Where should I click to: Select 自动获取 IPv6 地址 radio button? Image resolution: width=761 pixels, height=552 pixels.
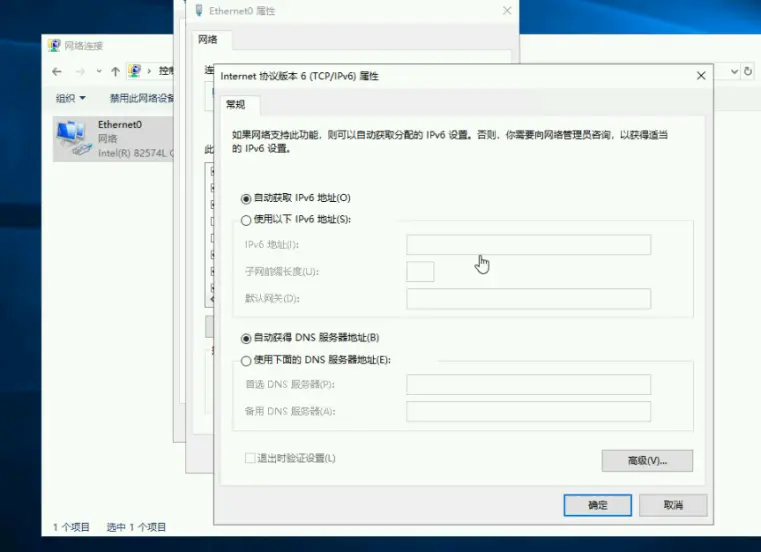[x=246, y=198]
